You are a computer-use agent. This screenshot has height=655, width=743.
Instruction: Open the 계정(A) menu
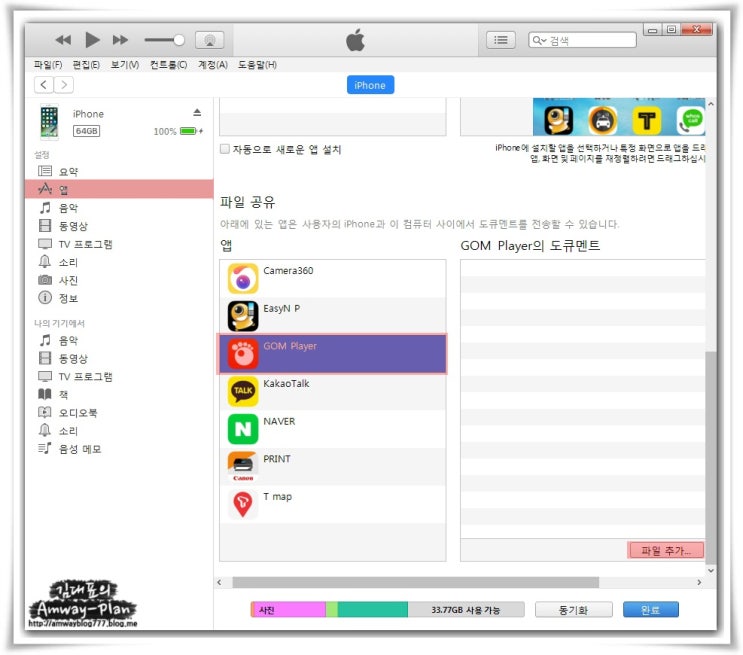[x=212, y=65]
